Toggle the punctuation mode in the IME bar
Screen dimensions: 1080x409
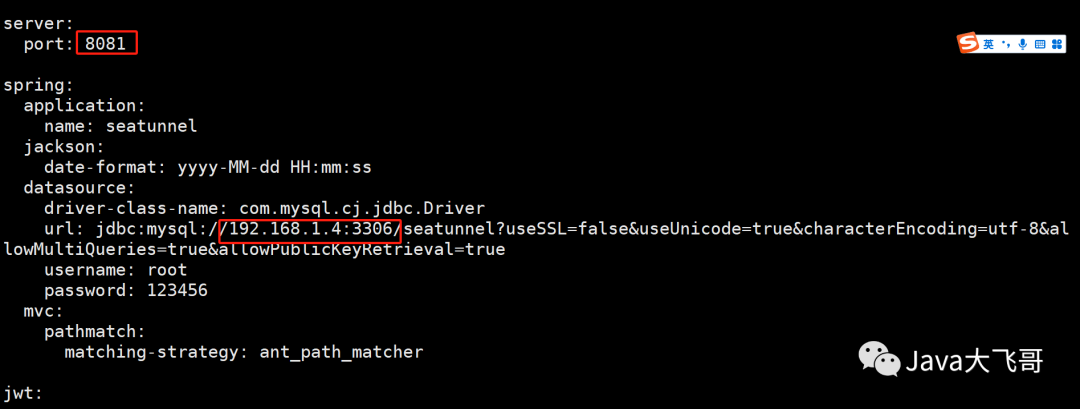(1005, 44)
